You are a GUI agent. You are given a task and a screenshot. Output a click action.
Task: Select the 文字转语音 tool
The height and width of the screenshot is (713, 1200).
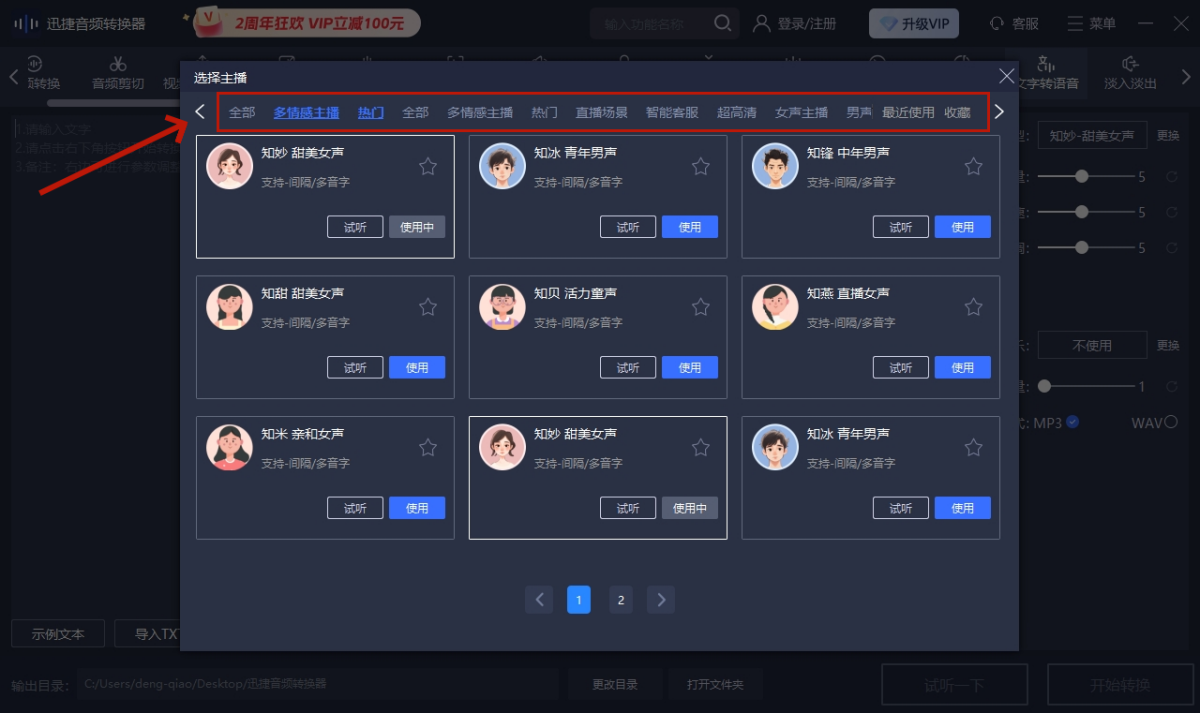coord(1047,74)
